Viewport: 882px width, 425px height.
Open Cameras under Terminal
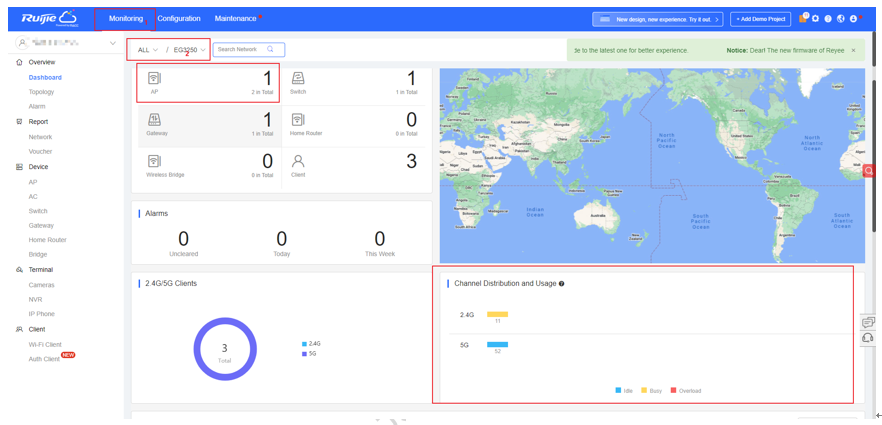pyautogui.click(x=42, y=285)
